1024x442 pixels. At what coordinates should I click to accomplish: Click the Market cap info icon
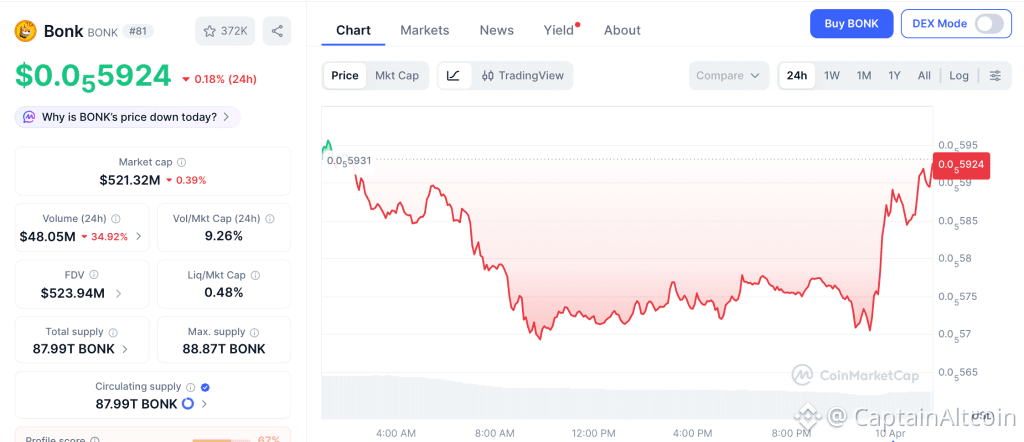181,162
